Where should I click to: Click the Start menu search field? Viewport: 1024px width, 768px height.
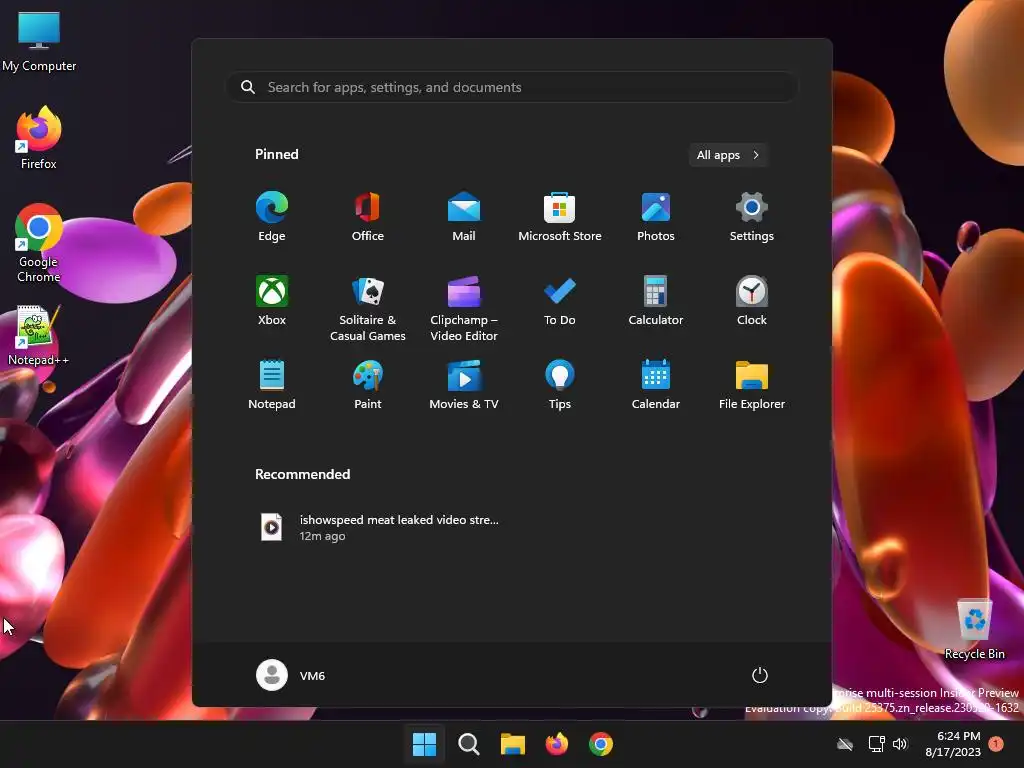click(512, 87)
